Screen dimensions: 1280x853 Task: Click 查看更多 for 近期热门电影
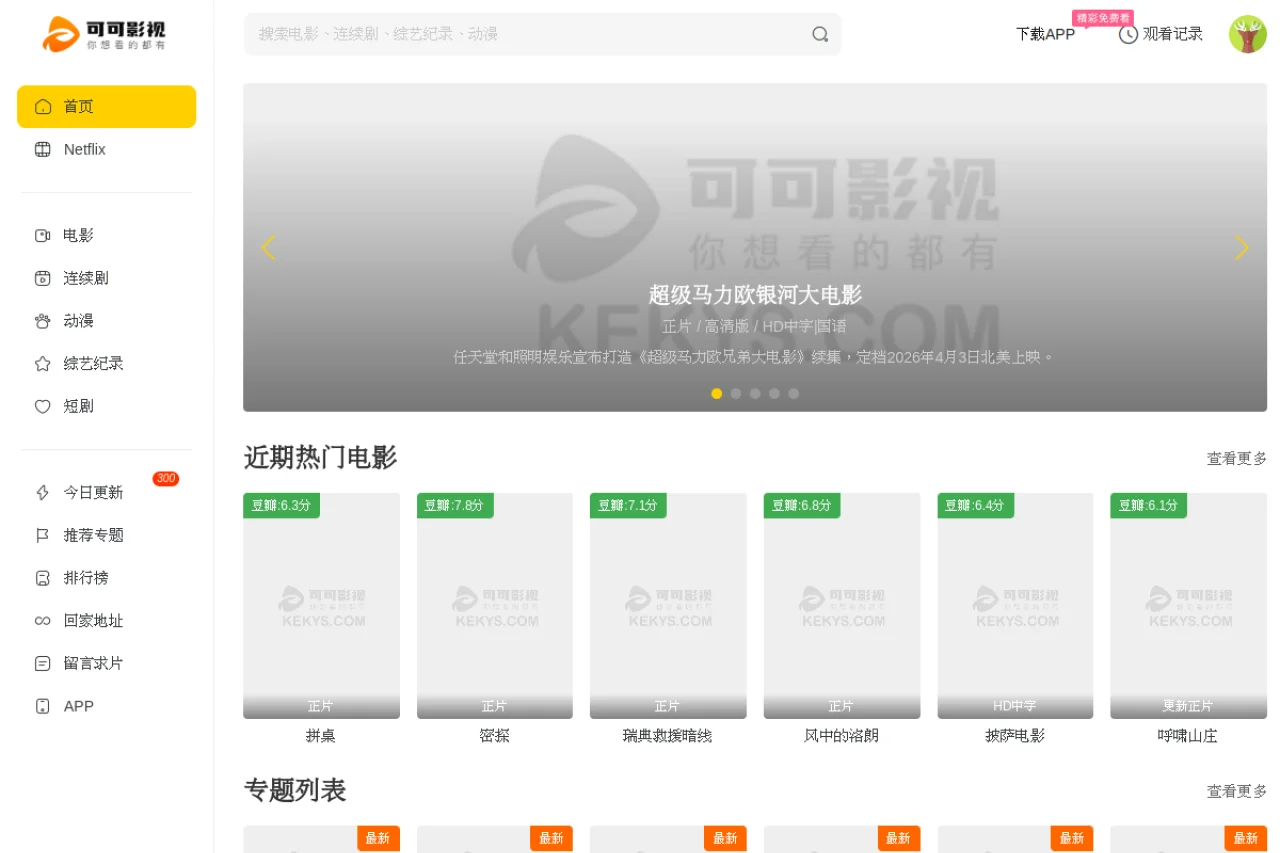click(1236, 459)
